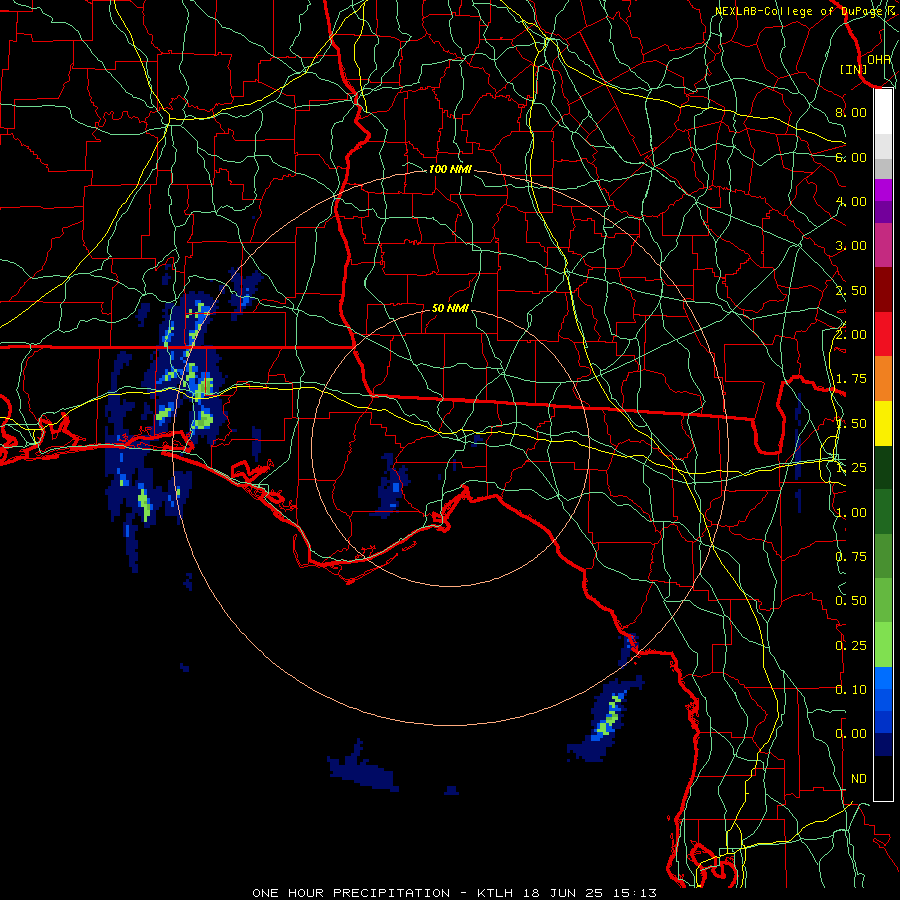Screen dimensions: 900x900
Task: Click the 6.00 legend value
Action: tap(851, 157)
